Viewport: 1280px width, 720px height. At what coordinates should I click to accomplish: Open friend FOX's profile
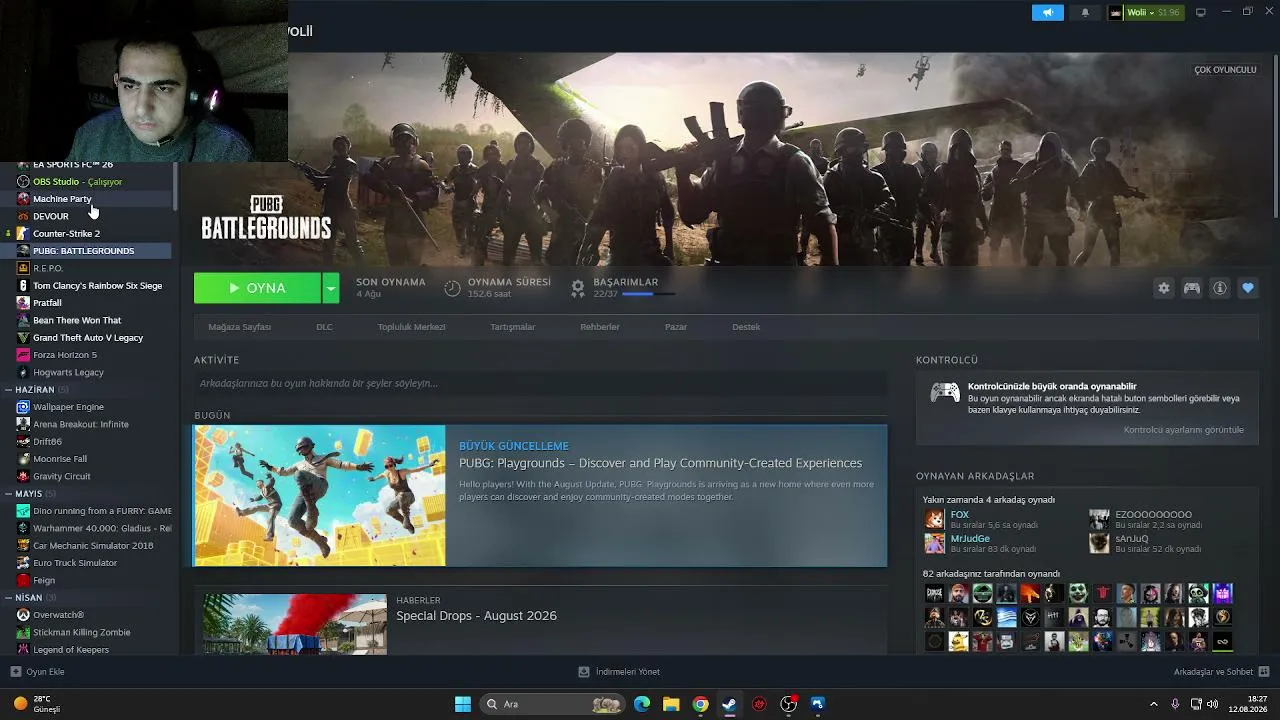(x=959, y=515)
